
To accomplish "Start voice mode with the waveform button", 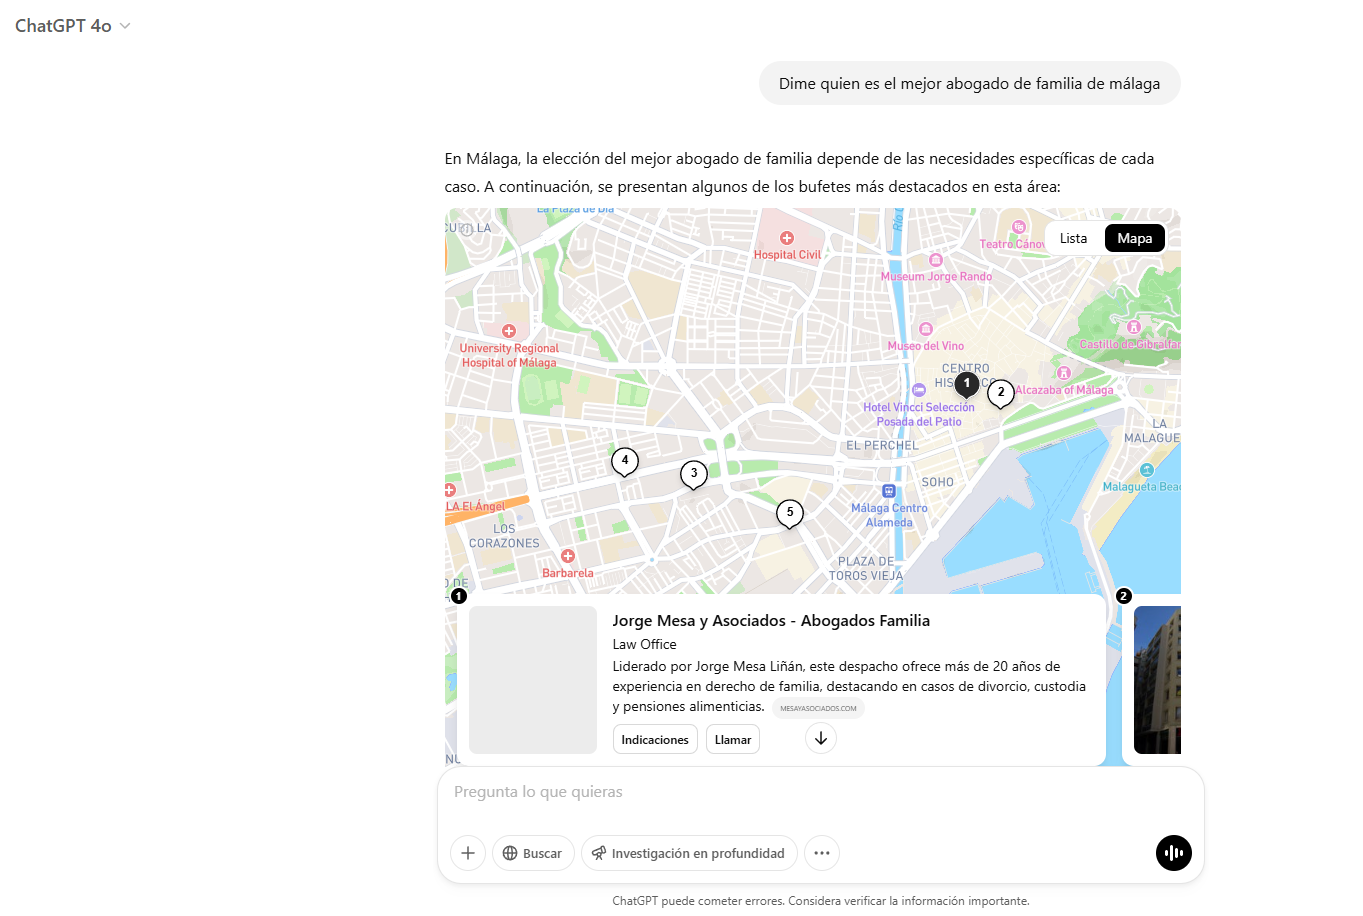I will pos(1174,853).
